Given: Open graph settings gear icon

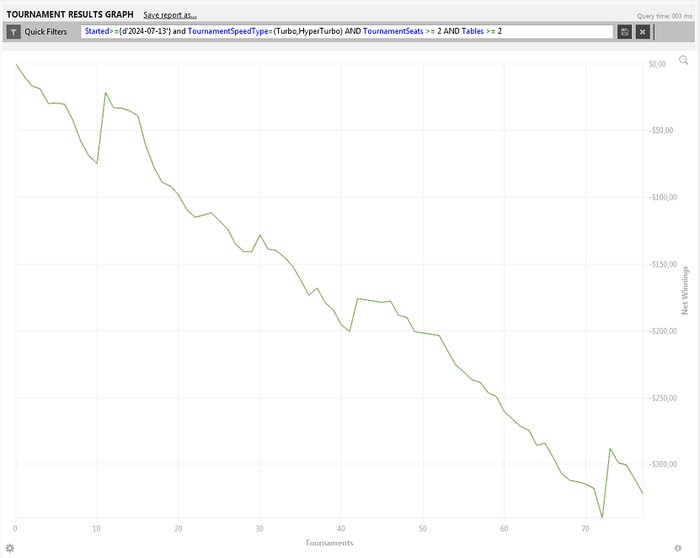Looking at the screenshot, I should pyautogui.click(x=10, y=548).
